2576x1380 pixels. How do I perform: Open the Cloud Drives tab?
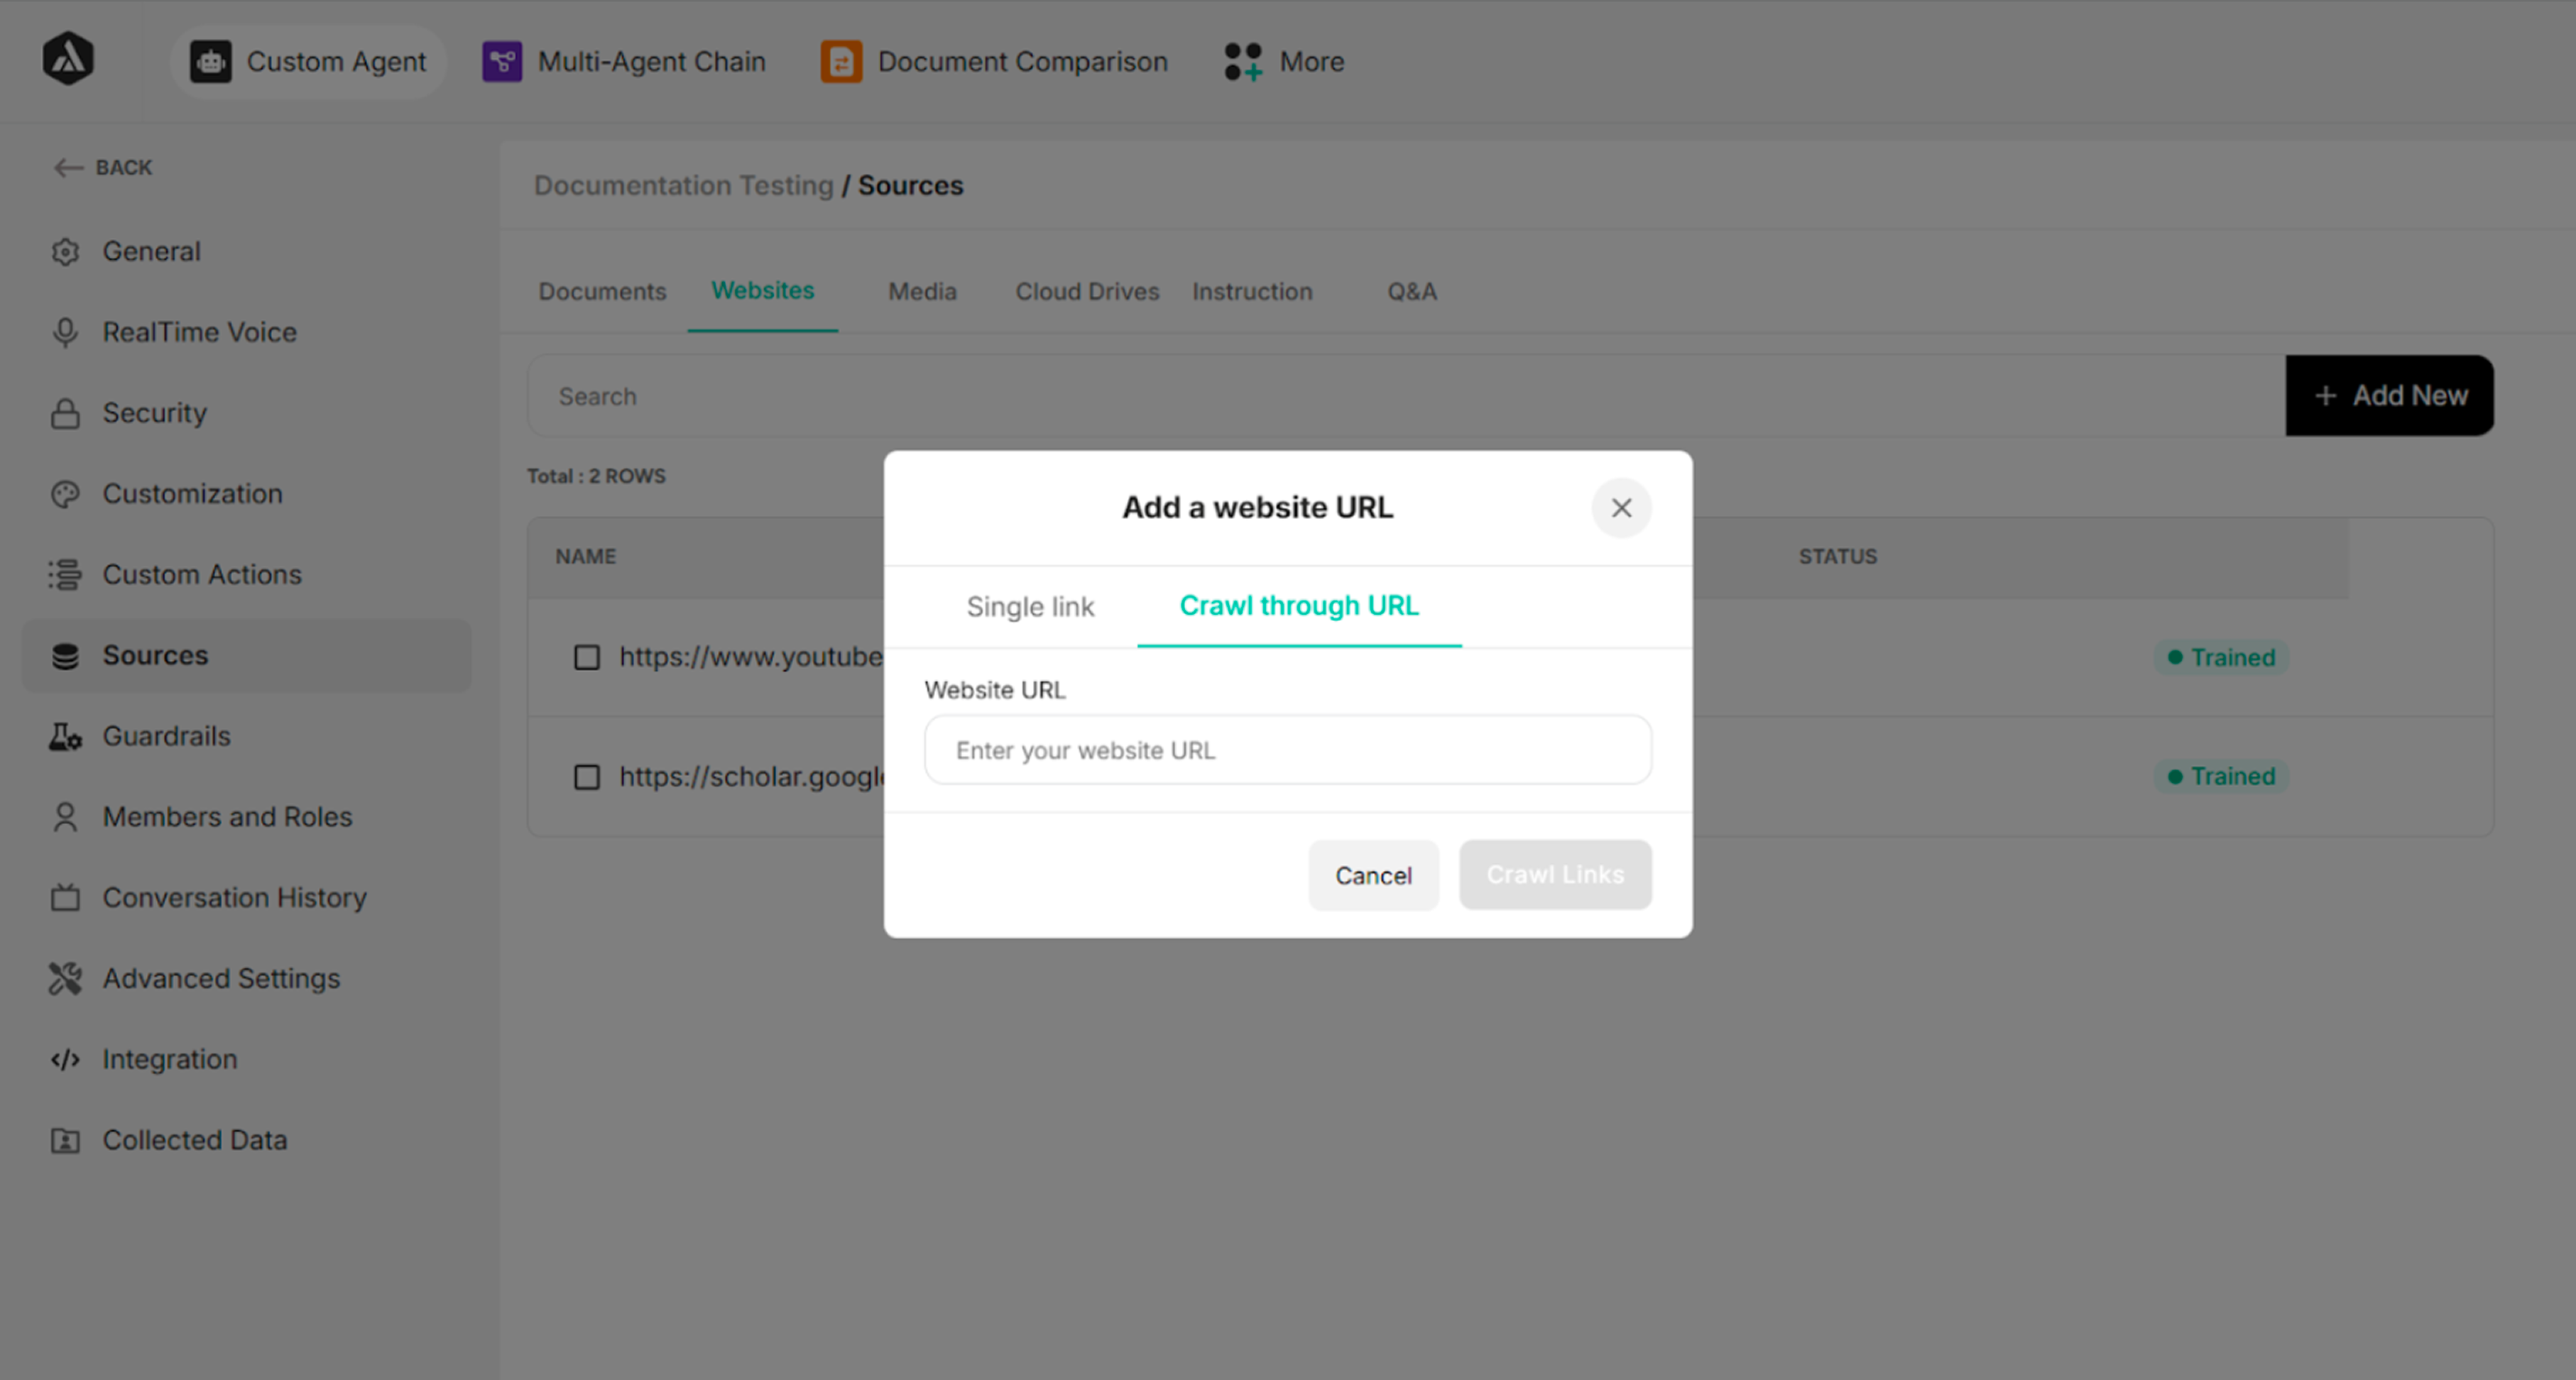1087,292
